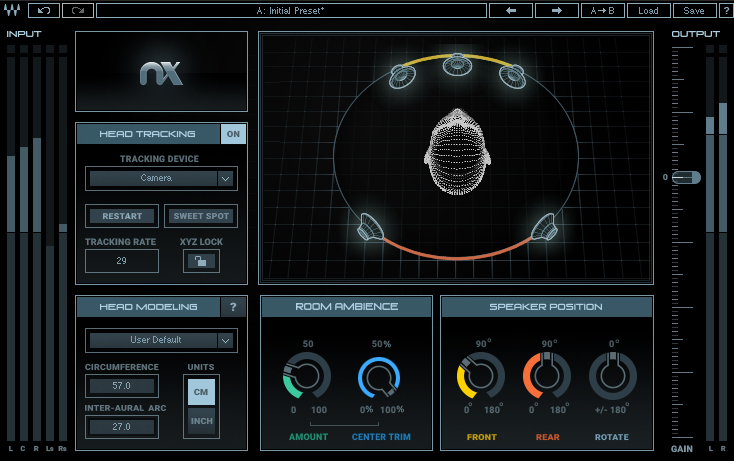Click the Center Trim knob
This screenshot has height=461, width=734.
(x=379, y=378)
